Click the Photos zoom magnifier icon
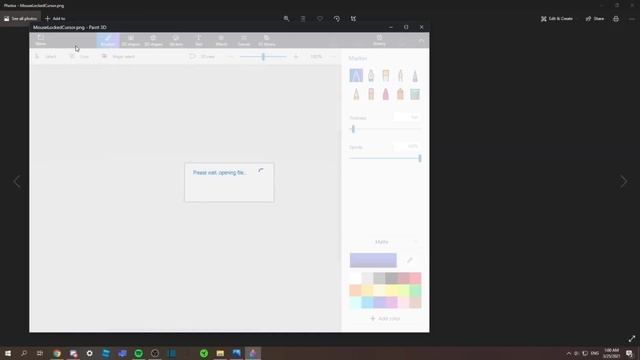 [287, 19]
